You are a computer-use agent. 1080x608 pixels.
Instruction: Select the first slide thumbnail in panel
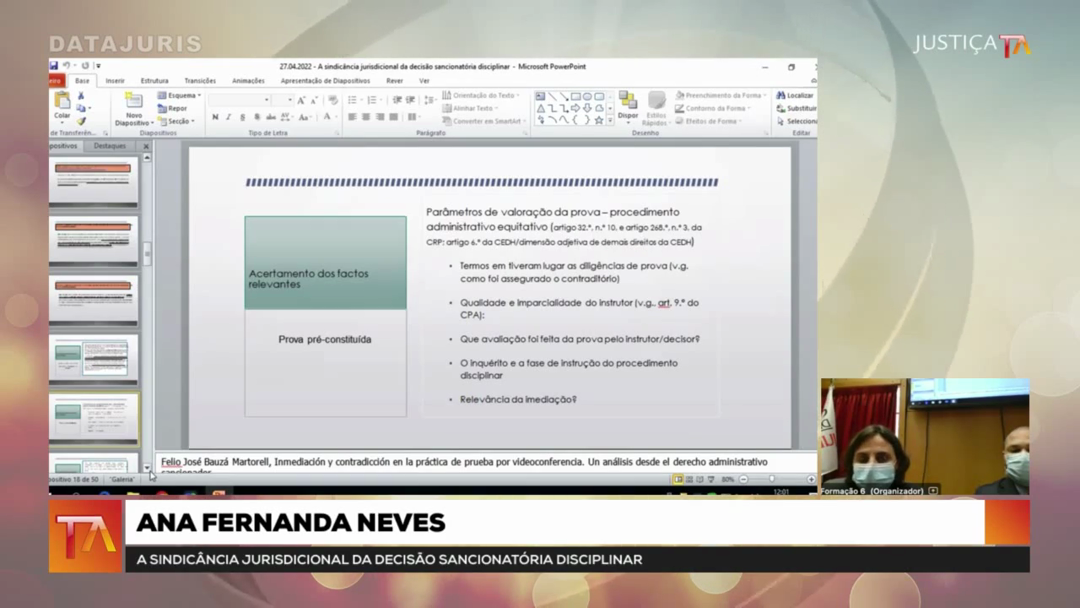point(94,181)
